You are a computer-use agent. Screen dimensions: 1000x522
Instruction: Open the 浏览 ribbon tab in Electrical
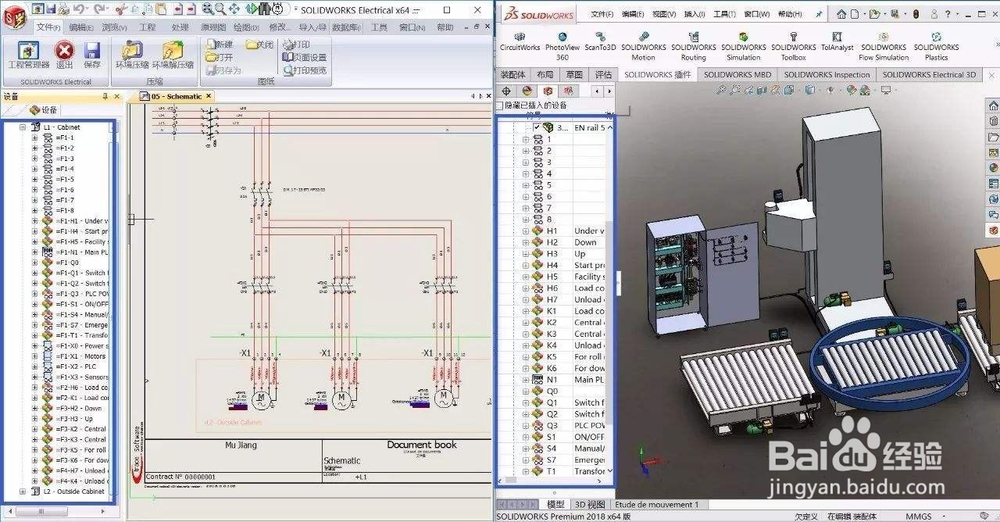coord(115,27)
